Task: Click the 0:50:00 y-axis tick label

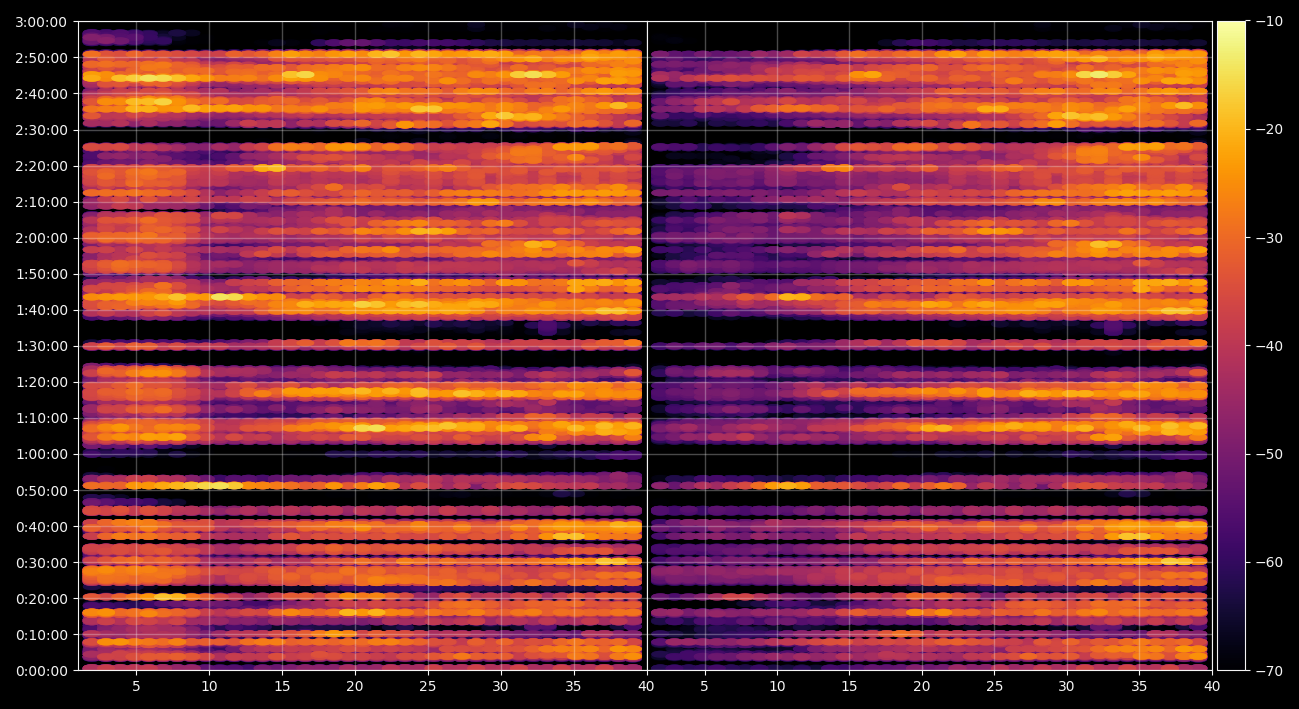Action: [x=41, y=490]
